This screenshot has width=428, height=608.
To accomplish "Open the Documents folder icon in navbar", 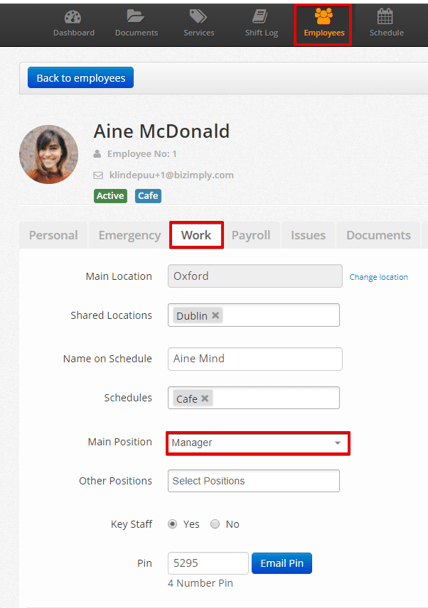I will click(136, 16).
